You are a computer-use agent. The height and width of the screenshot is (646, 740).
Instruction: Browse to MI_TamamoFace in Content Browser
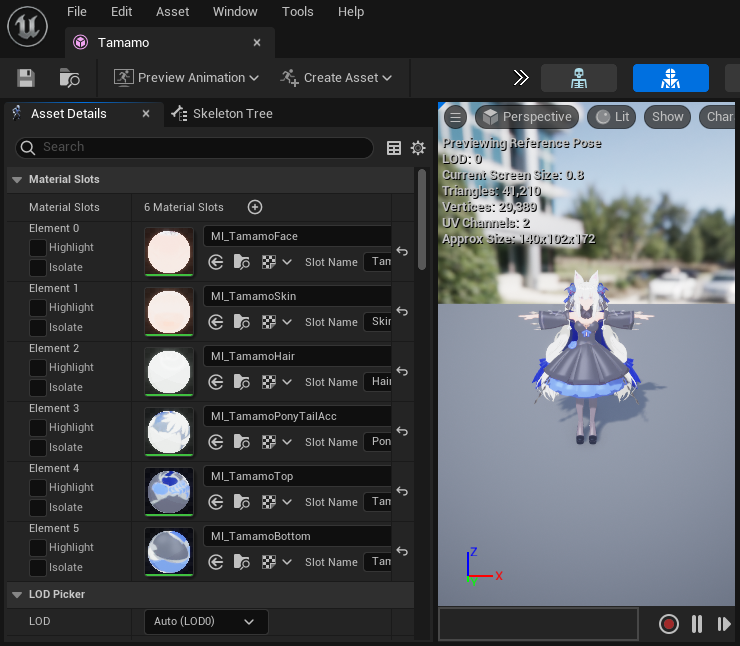click(x=242, y=262)
